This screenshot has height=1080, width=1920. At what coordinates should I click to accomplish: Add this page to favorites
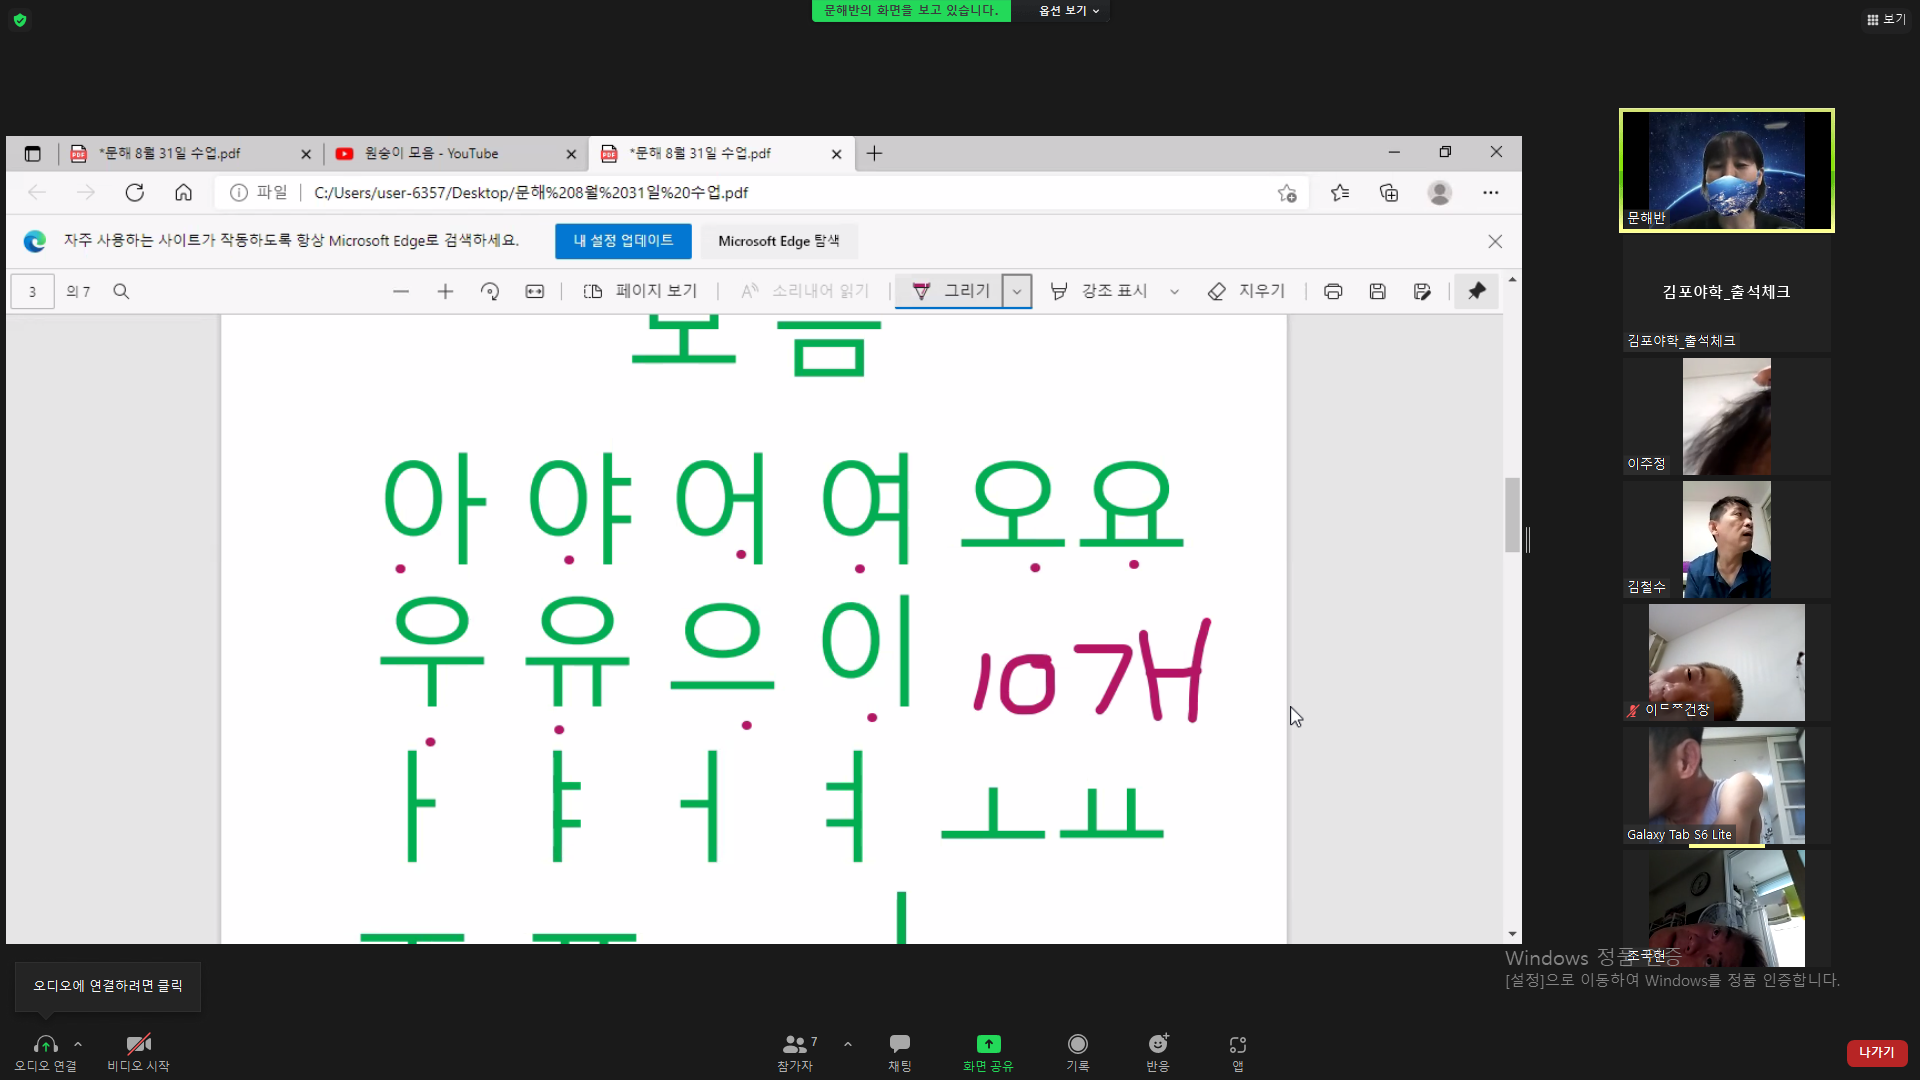coord(1287,193)
